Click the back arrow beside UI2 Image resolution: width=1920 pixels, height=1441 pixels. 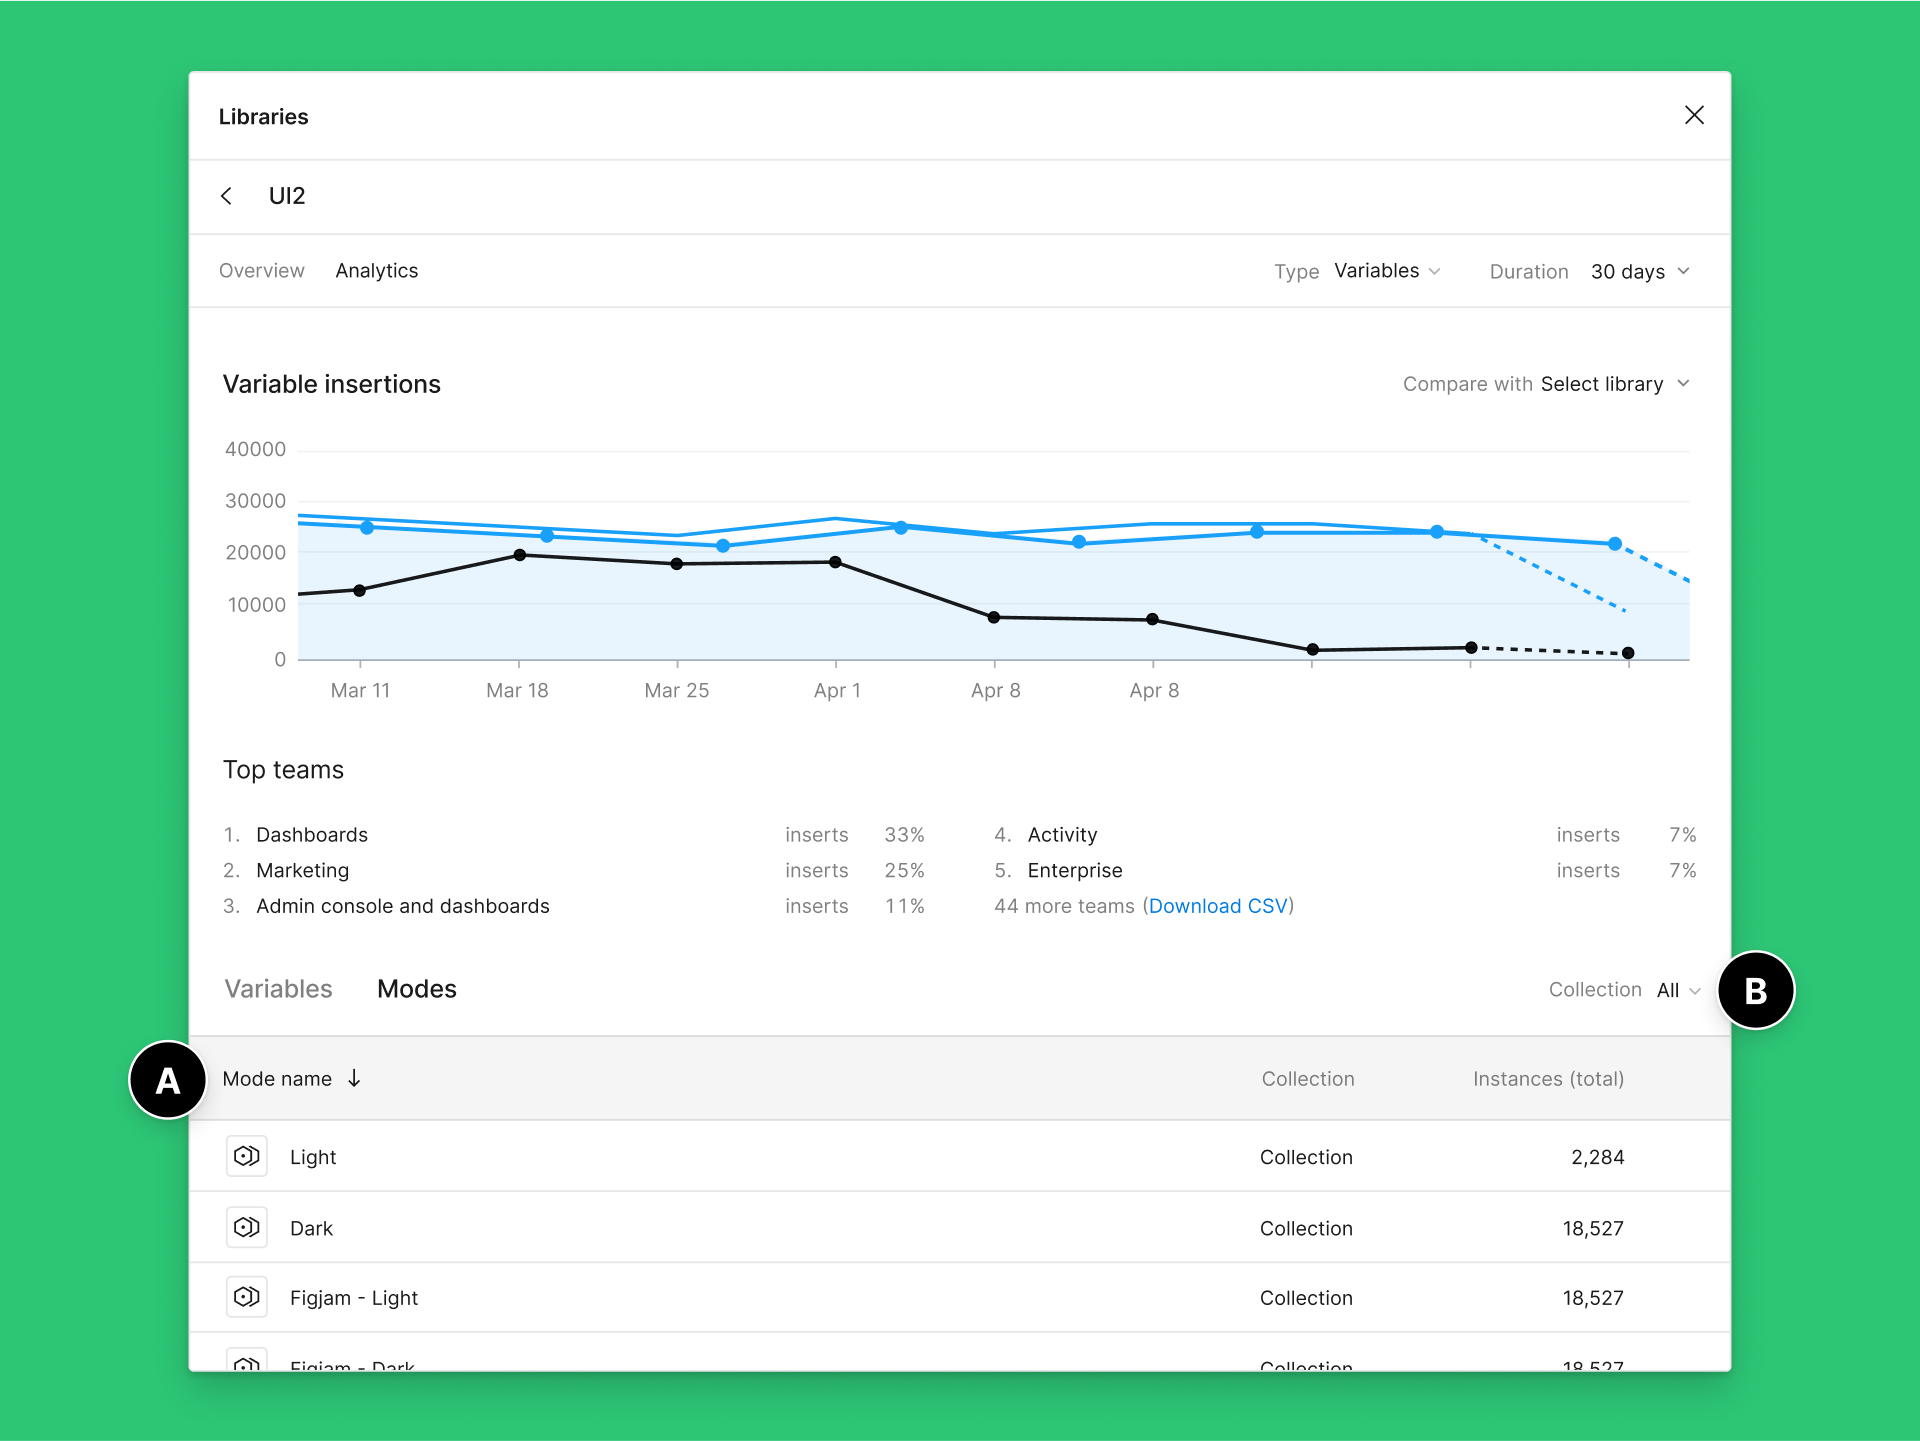pos(227,196)
